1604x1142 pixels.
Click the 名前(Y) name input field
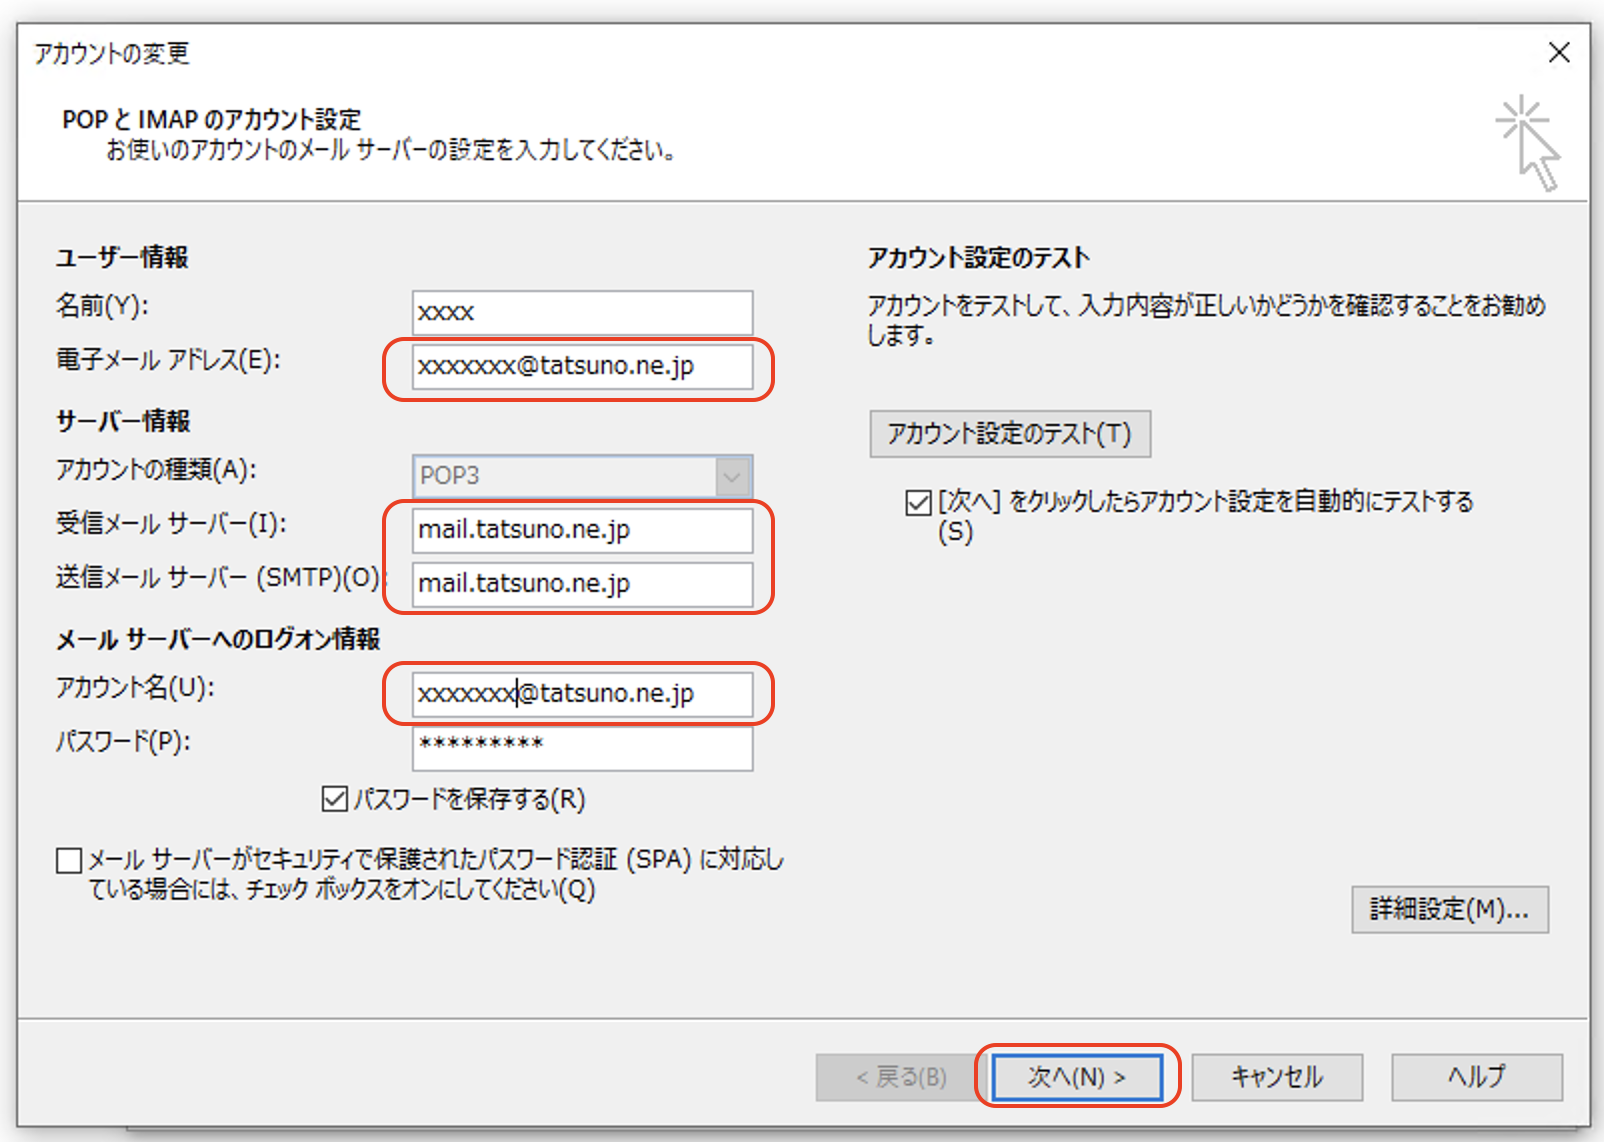(581, 313)
